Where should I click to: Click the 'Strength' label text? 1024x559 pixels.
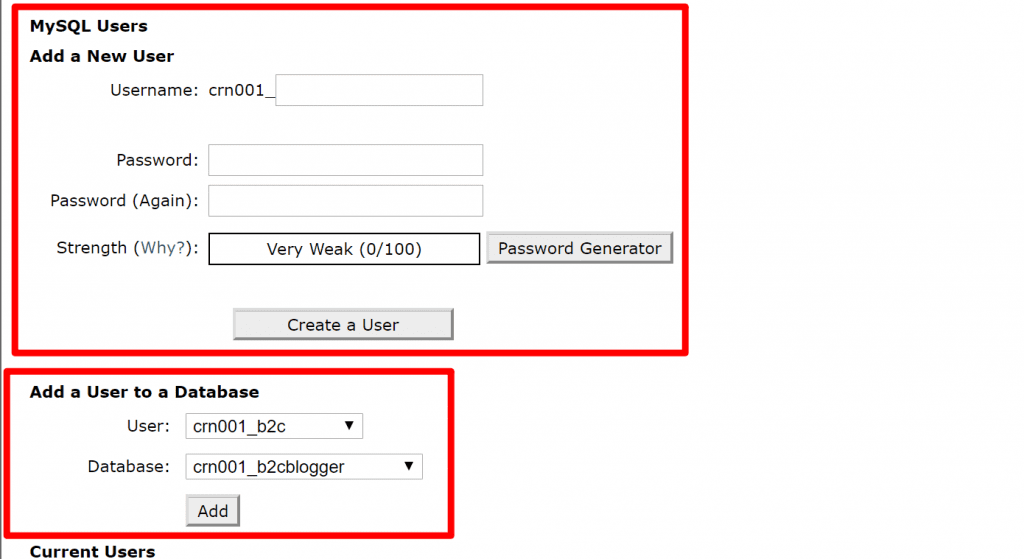pyautogui.click(x=91, y=248)
